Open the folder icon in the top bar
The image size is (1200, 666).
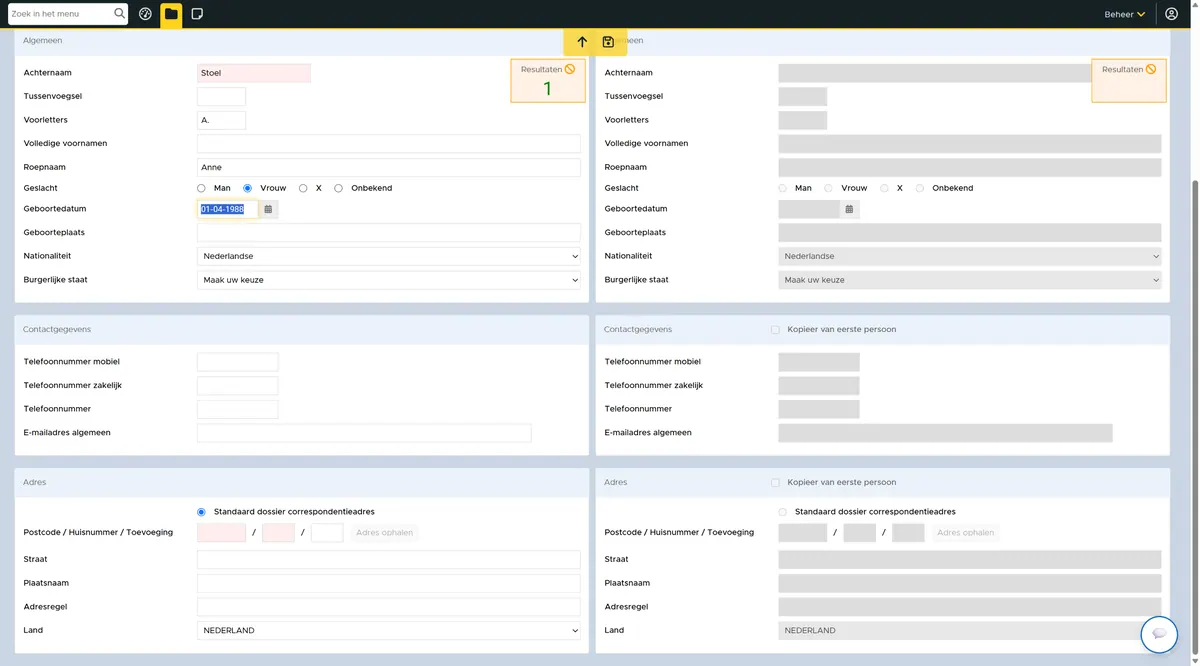click(171, 14)
